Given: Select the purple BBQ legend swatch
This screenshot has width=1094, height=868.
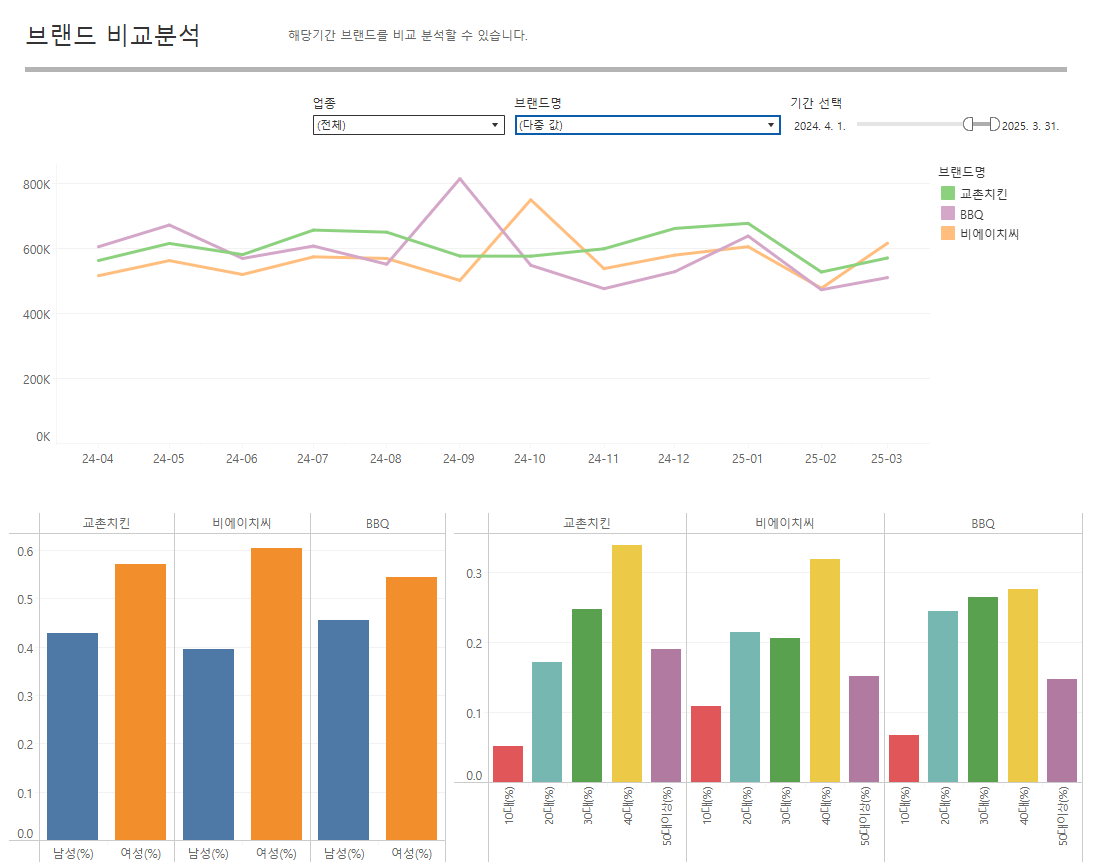Looking at the screenshot, I should (947, 214).
